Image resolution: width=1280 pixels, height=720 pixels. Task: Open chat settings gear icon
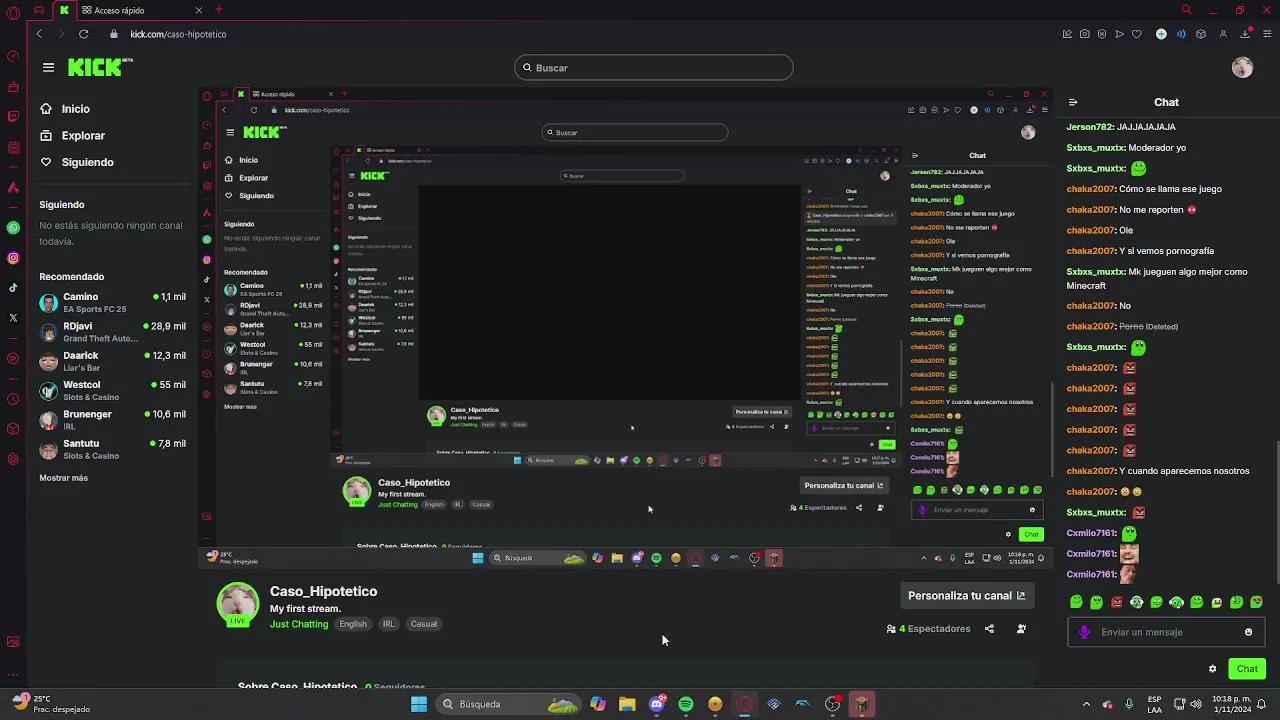click(1212, 669)
